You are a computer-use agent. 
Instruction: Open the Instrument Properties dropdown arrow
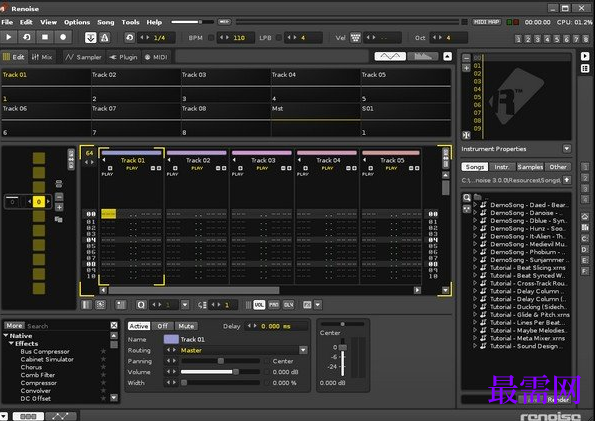coord(567,148)
